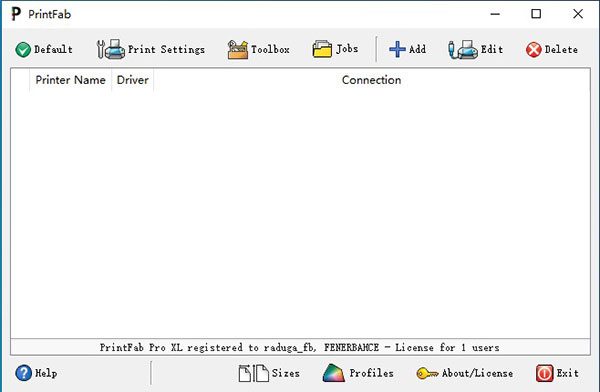The height and width of the screenshot is (392, 600).
Task: Click the PrintFab P logo in title bar
Action: [16, 14]
